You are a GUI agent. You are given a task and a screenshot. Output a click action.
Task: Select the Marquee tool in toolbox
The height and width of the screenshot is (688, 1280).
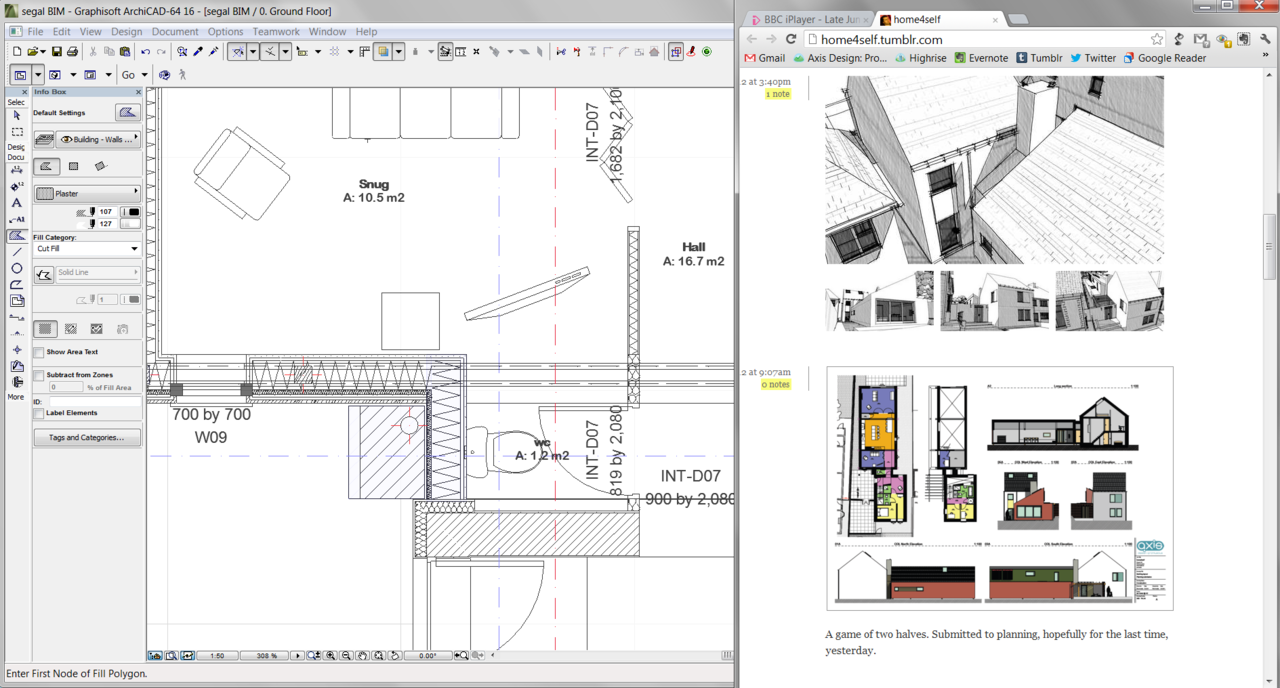(x=16, y=132)
